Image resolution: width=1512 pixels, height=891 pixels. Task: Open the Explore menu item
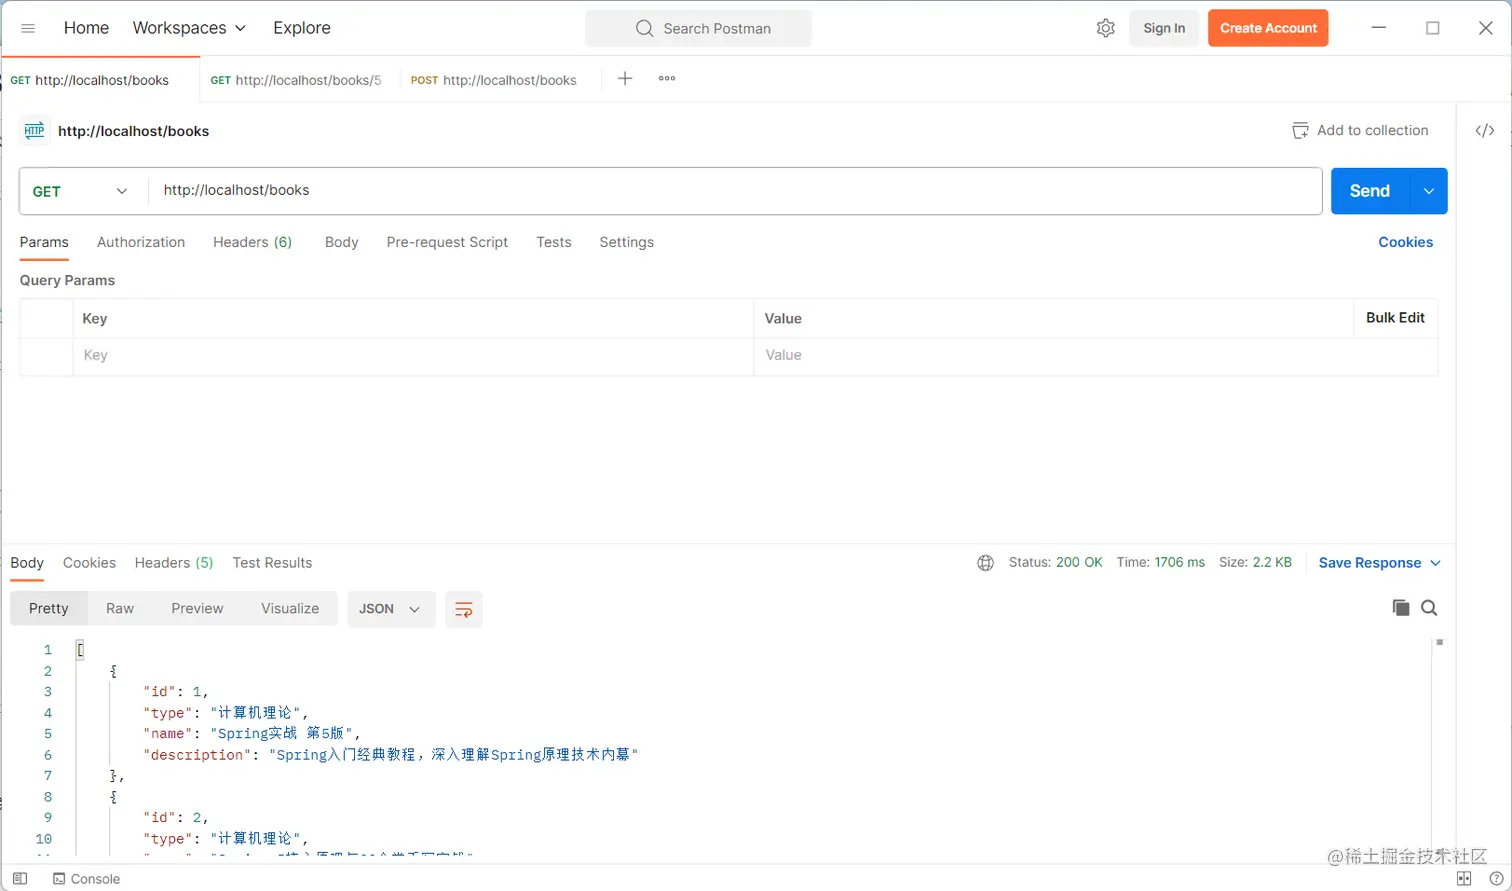302,28
